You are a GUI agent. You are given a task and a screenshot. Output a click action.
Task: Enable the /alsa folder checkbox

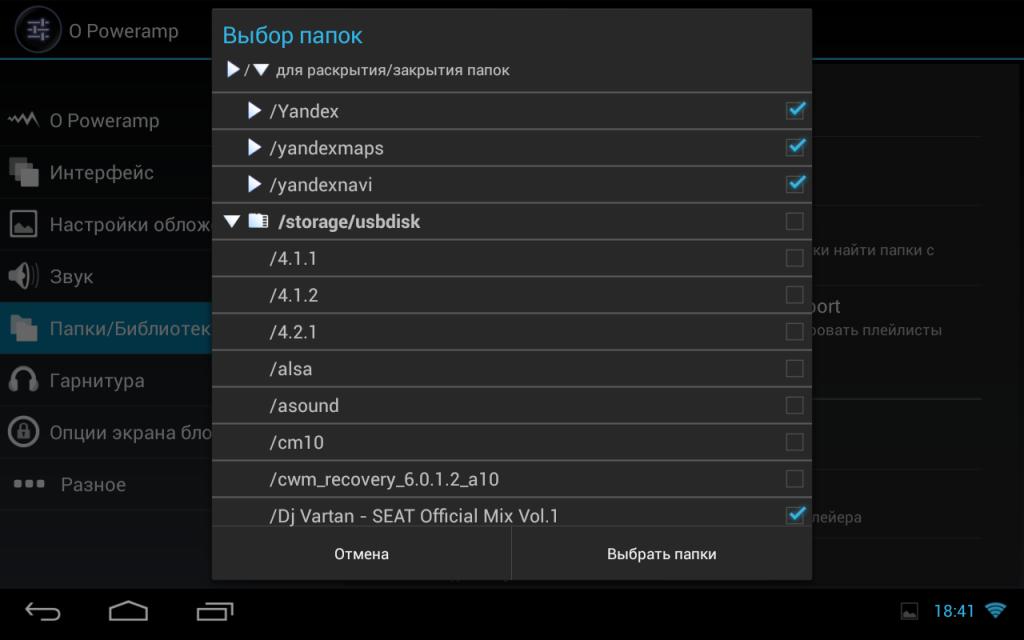point(794,368)
